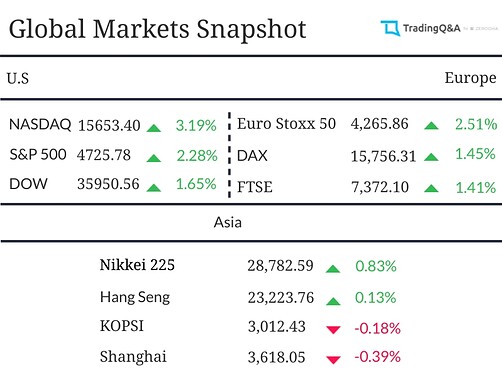Click the Global Markets Snapshot title
The height and width of the screenshot is (375, 502).
(x=157, y=29)
